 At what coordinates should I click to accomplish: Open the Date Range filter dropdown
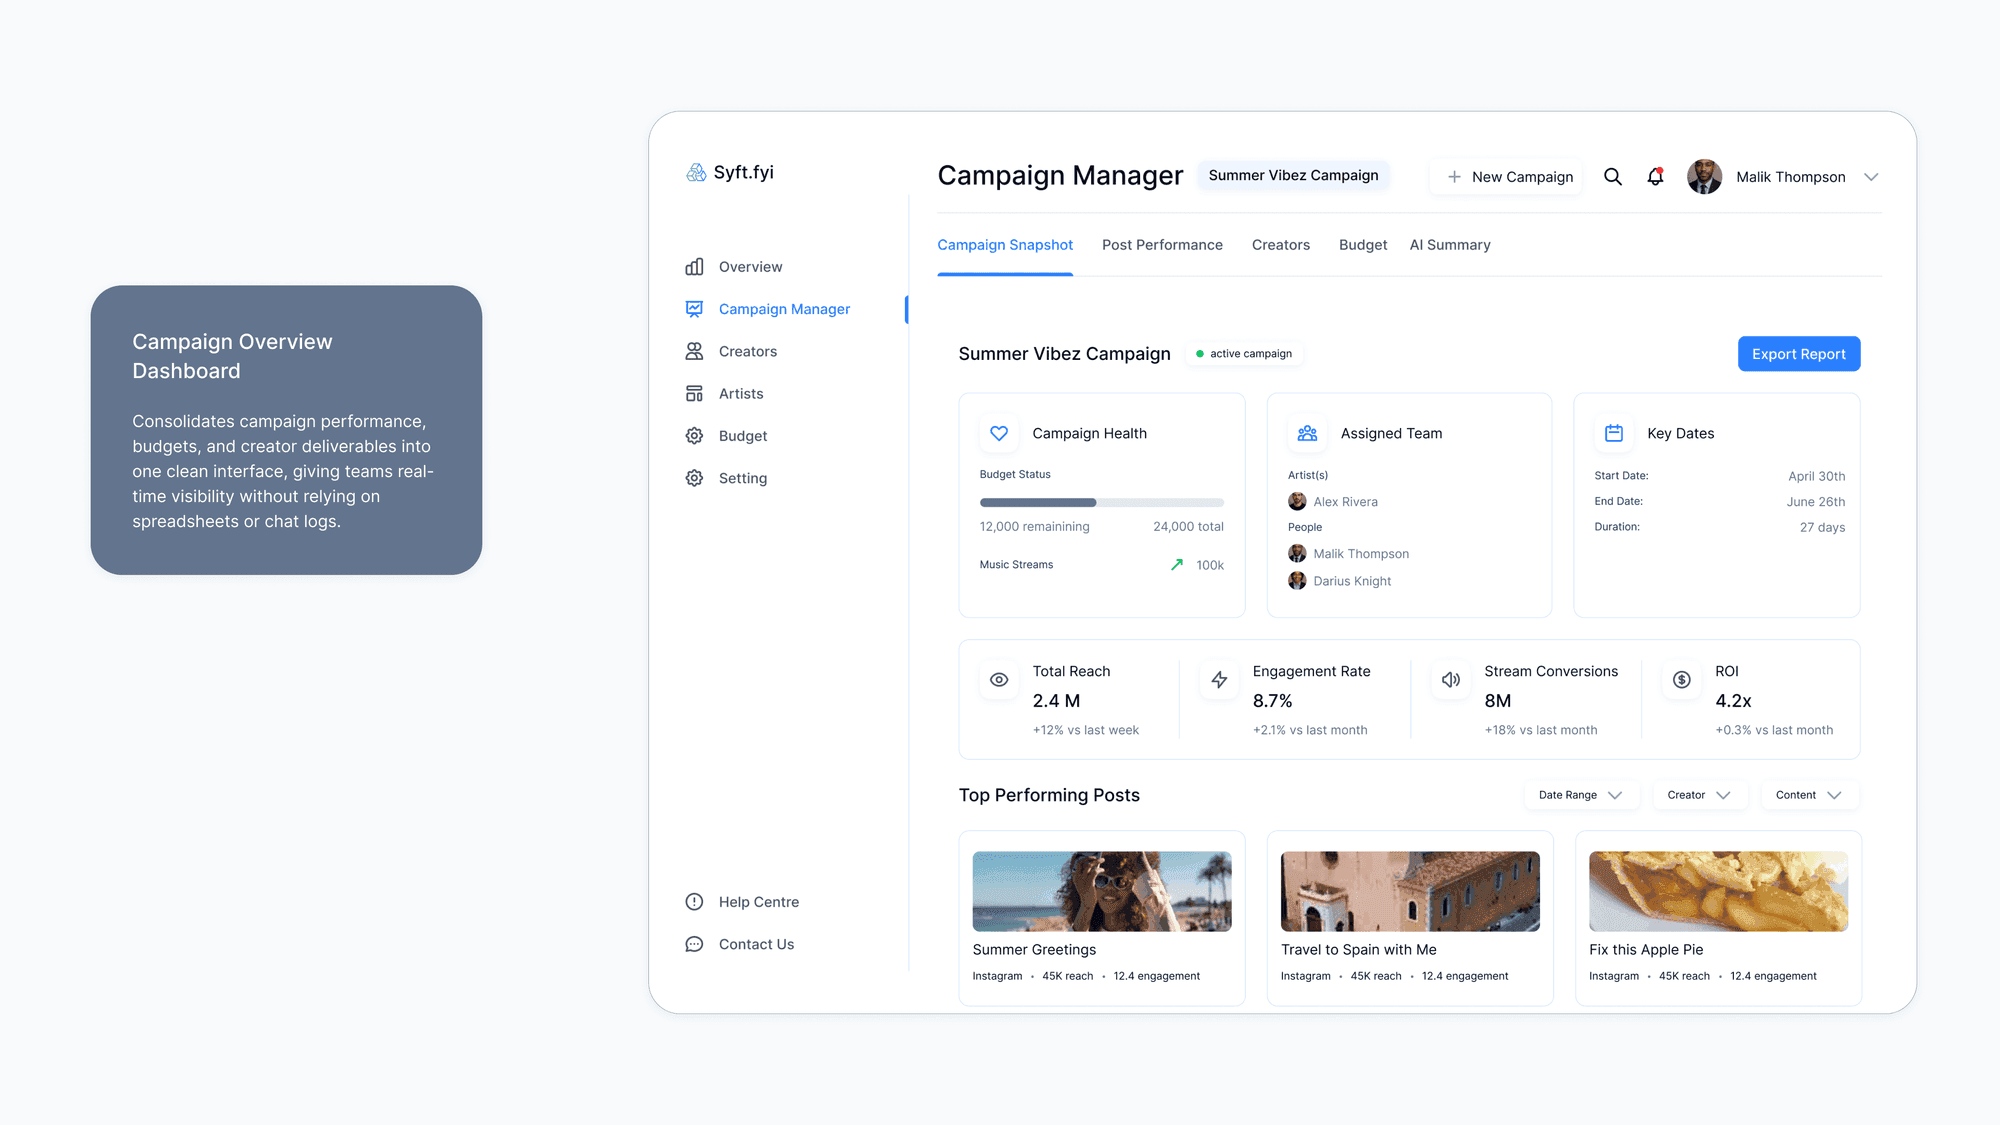(x=1581, y=795)
